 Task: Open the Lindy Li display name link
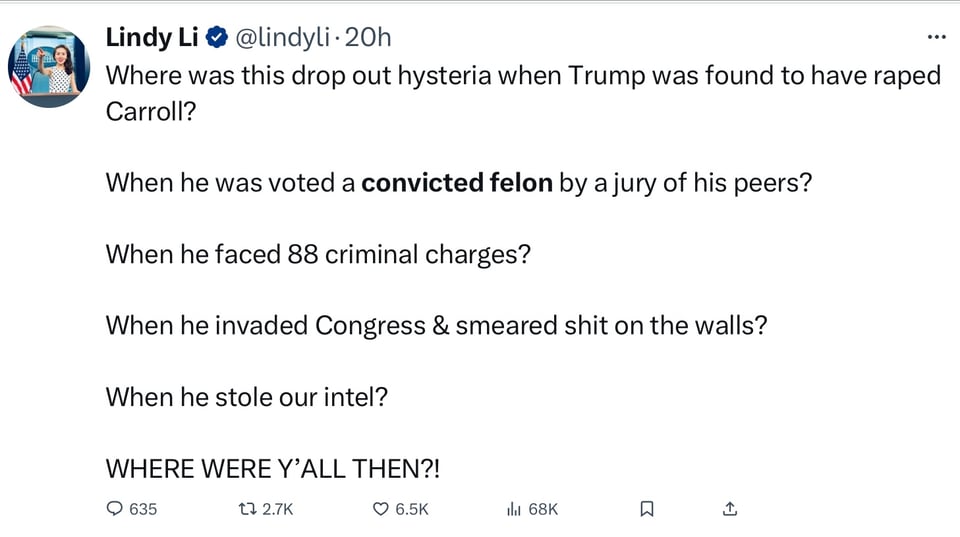[x=152, y=37]
